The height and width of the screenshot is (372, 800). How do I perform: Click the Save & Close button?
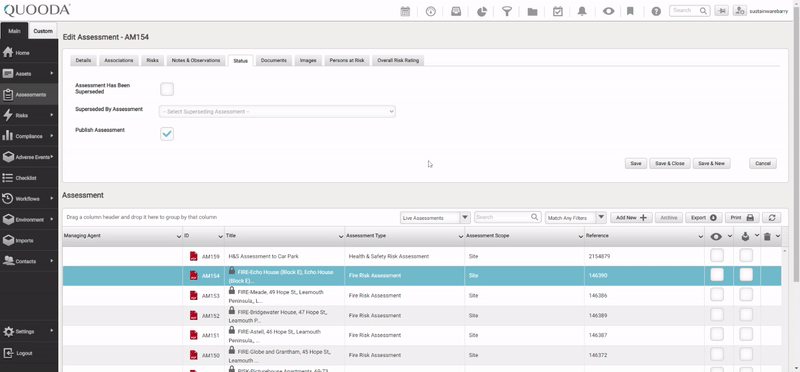[670, 163]
